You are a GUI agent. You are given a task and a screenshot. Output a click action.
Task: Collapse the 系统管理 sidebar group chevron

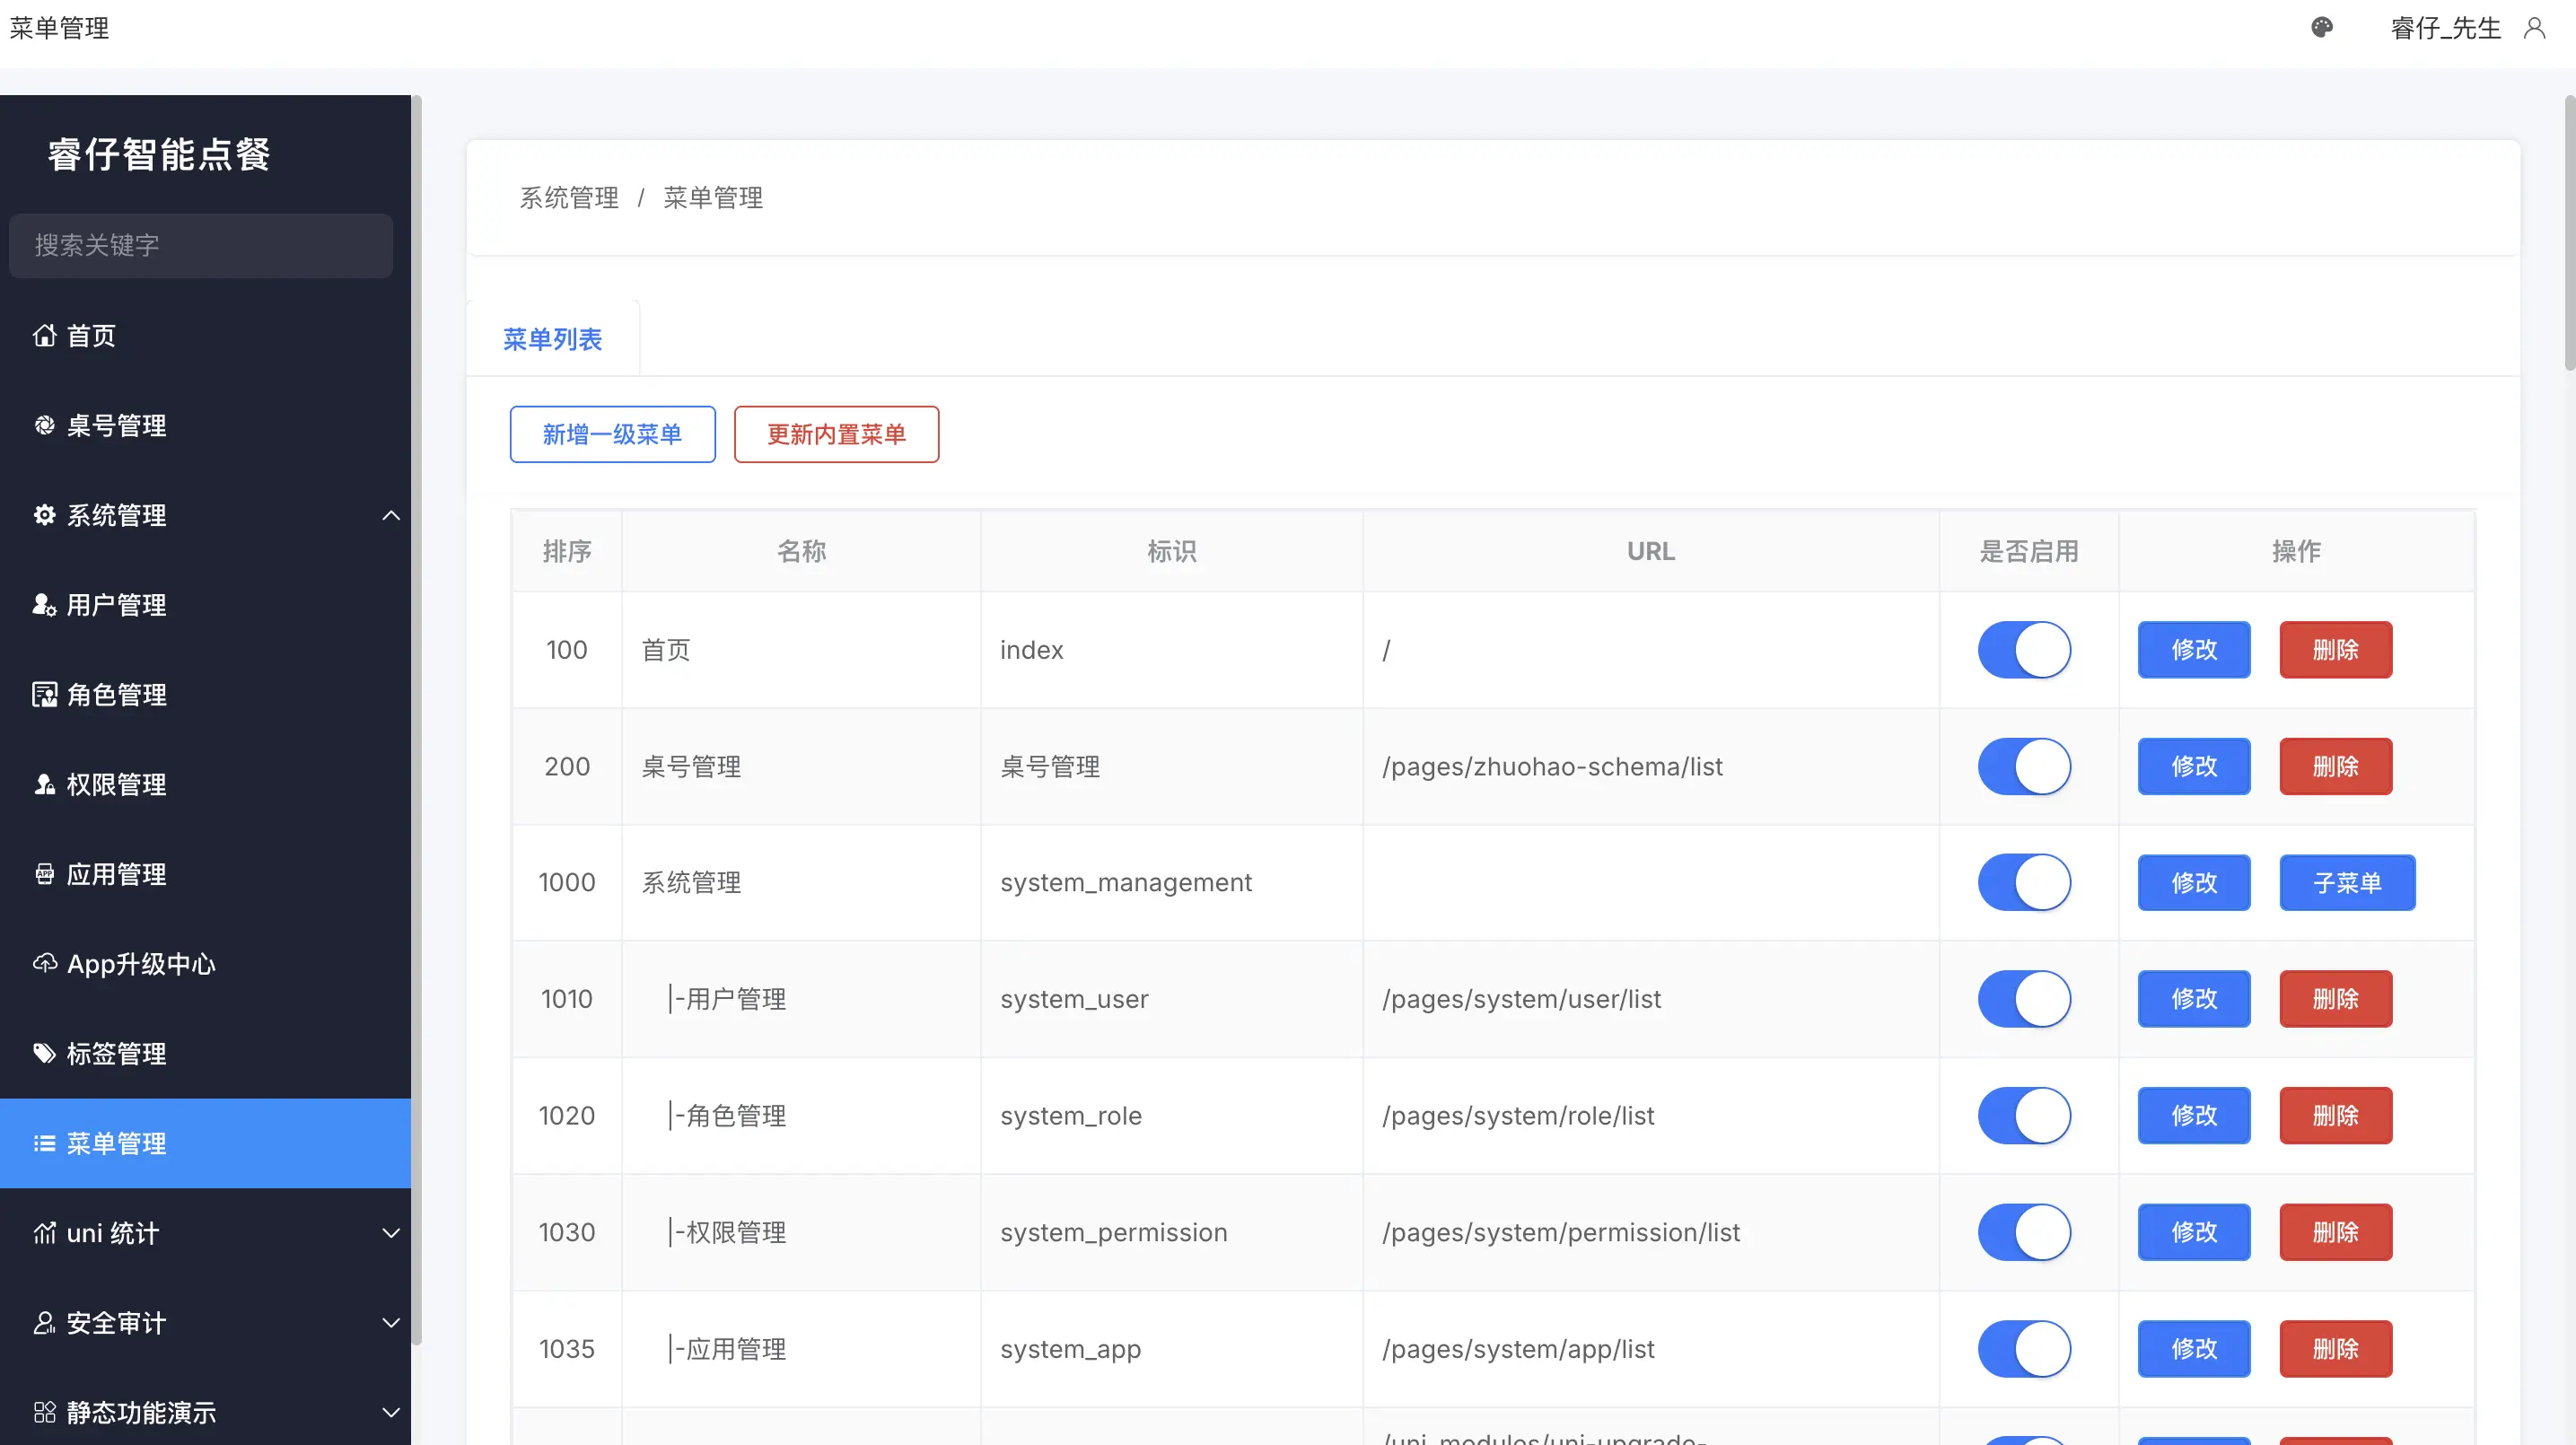(391, 515)
